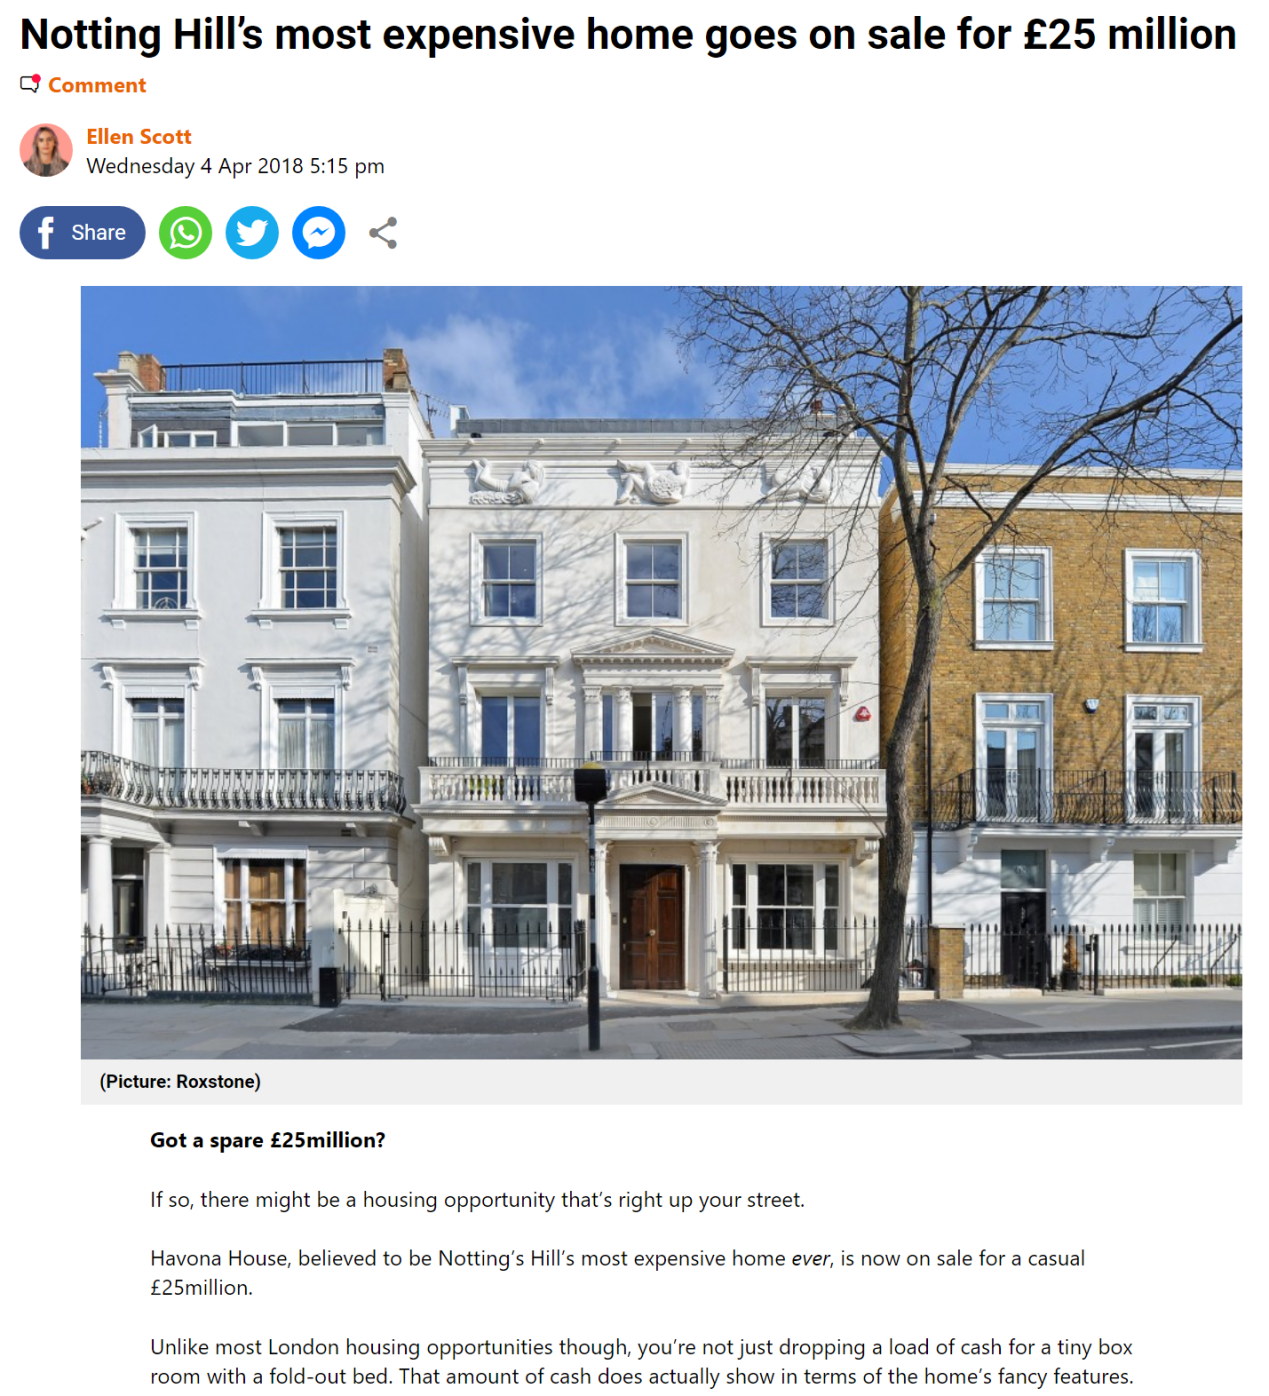Click Ellen Scott's round author avatar

pos(46,150)
